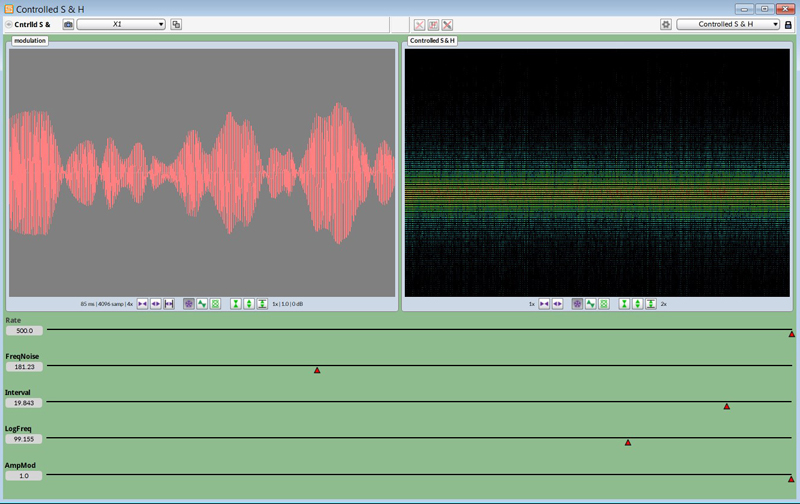Click the round arrow icon before Cntrlld S &
Image resolution: width=800 pixels, height=504 pixels.
click(9, 24)
